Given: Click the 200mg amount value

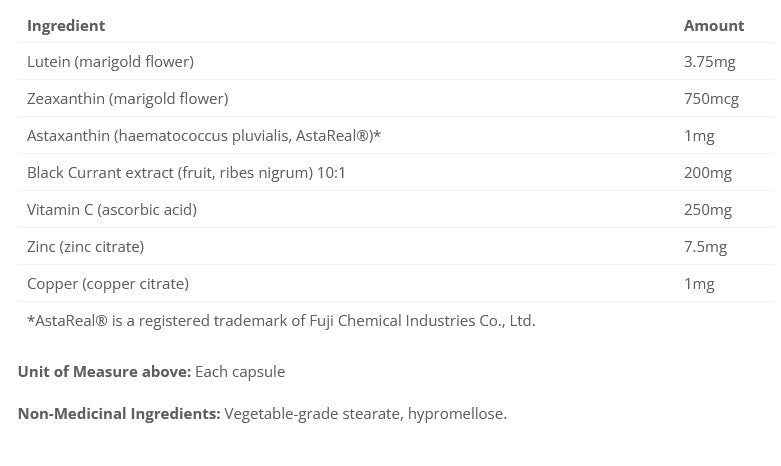Looking at the screenshot, I should point(707,173).
